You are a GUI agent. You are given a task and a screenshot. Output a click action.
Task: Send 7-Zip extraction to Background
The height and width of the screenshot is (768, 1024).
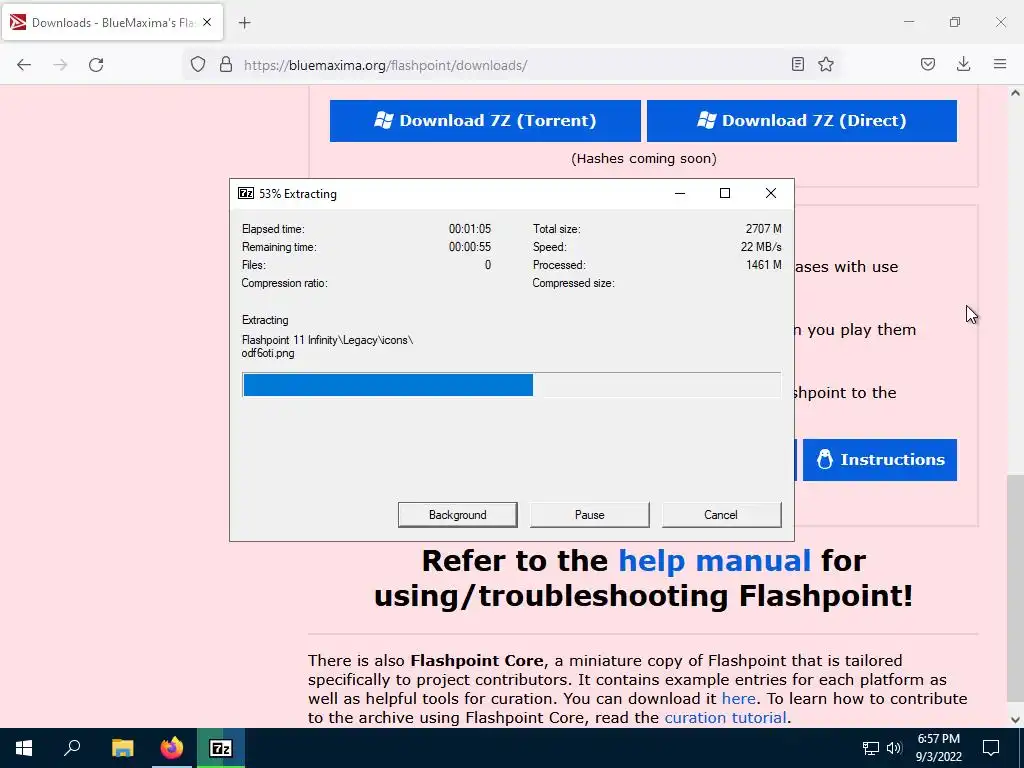(x=458, y=515)
